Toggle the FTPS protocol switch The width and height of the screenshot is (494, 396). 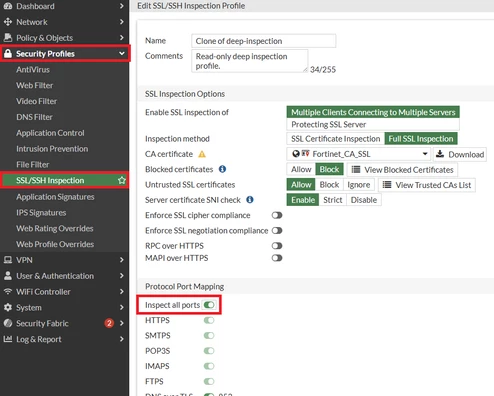[x=209, y=381]
